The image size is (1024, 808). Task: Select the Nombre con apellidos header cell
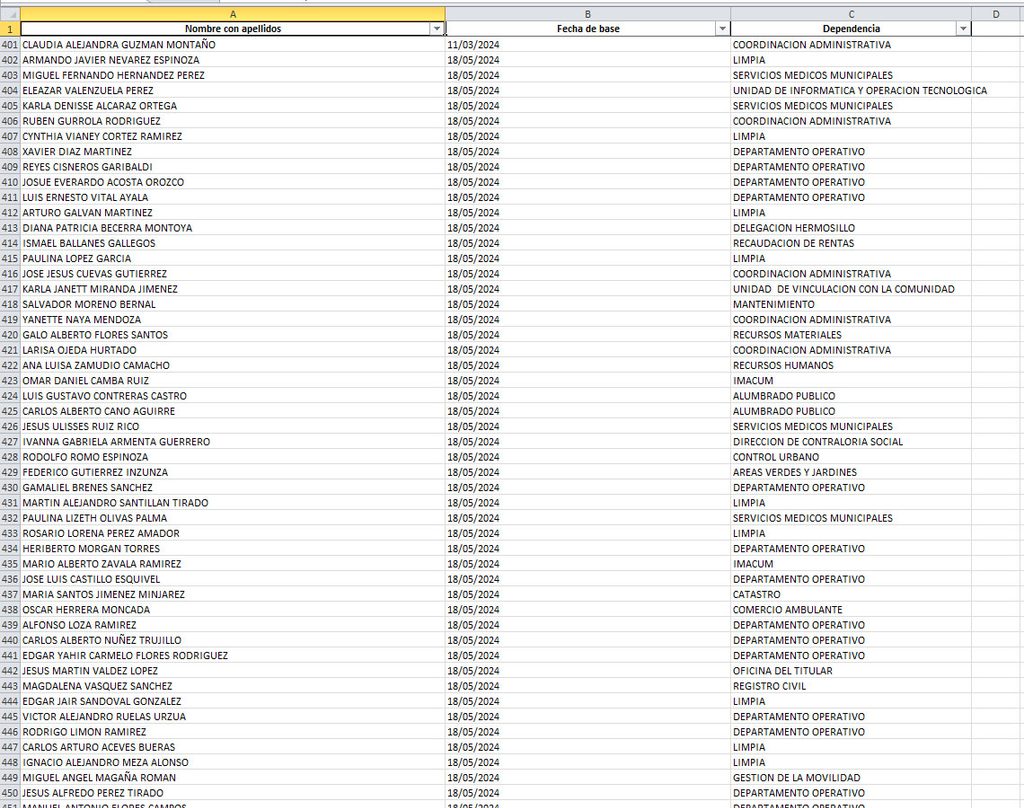233,29
